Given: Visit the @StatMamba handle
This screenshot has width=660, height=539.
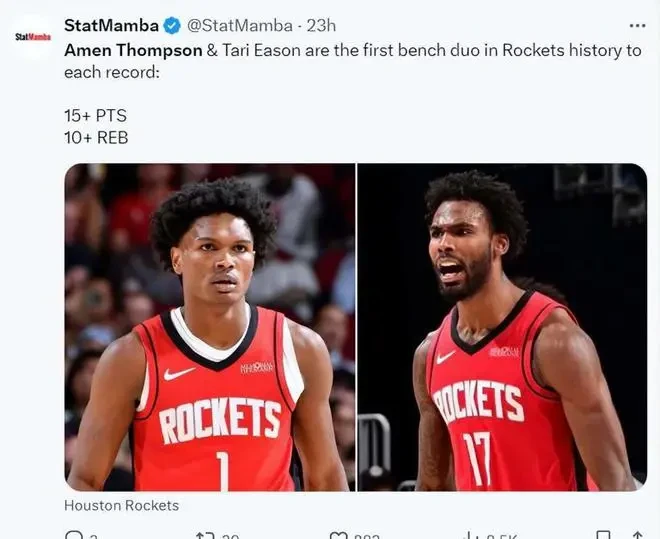Looking at the screenshot, I should pyautogui.click(x=240, y=26).
